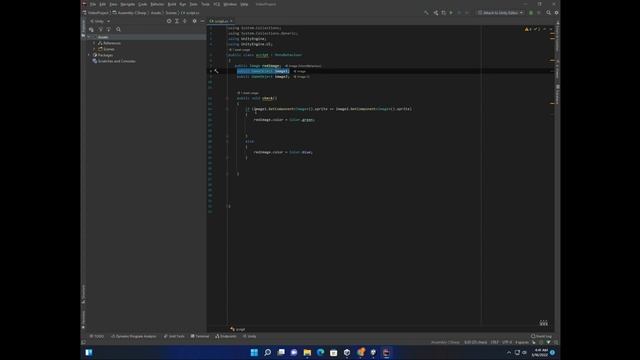This screenshot has height=360, width=640.
Task: Switch to Rider icon in taskbar
Action: coord(386,352)
